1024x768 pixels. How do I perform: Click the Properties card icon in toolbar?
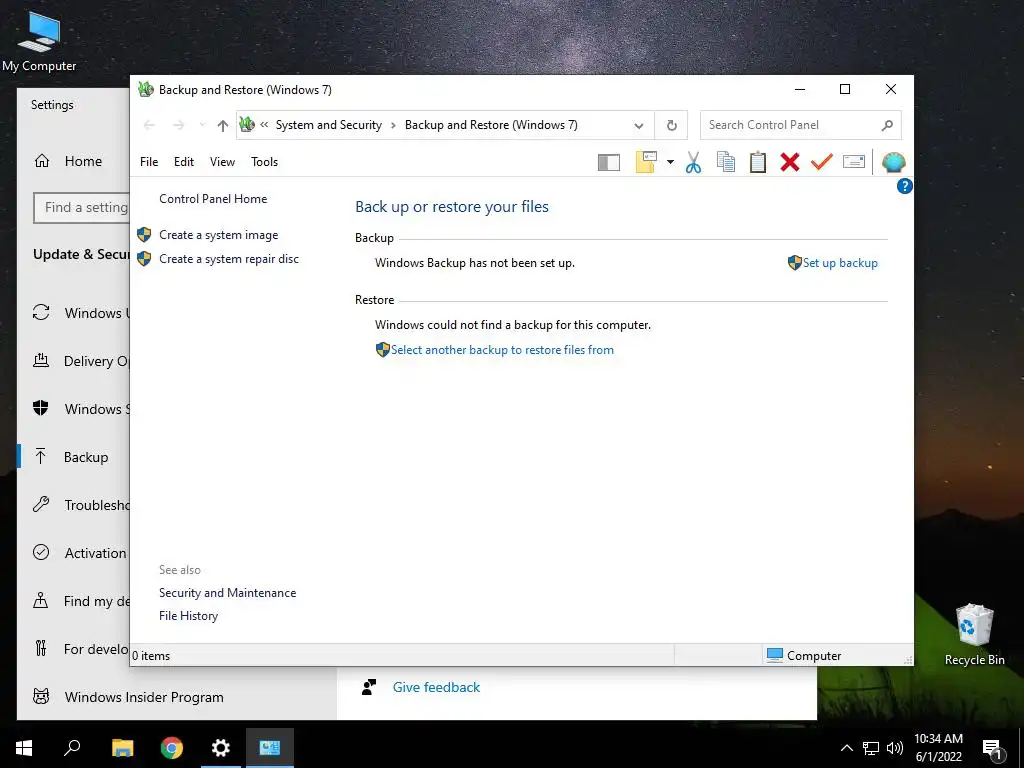[854, 161]
